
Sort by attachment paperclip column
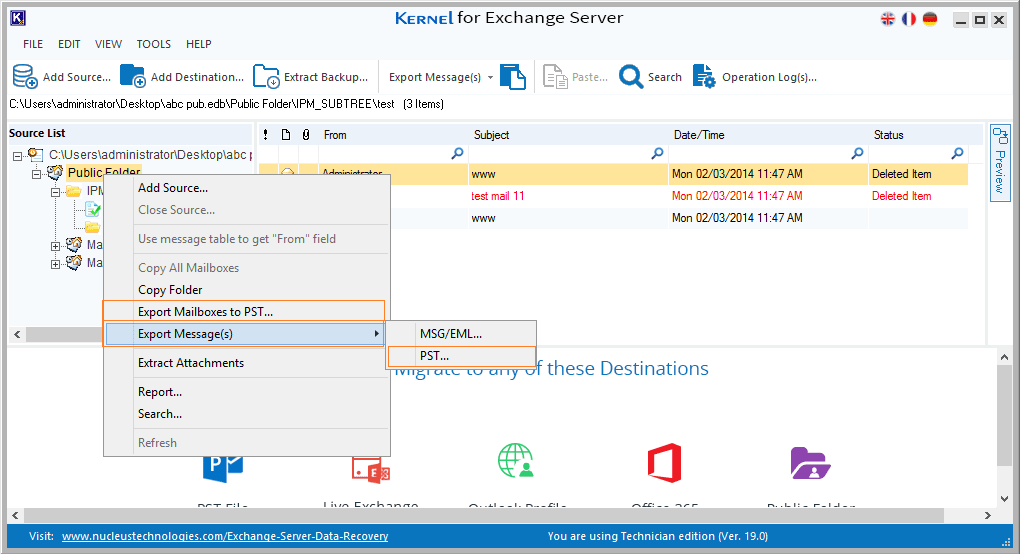click(306, 135)
